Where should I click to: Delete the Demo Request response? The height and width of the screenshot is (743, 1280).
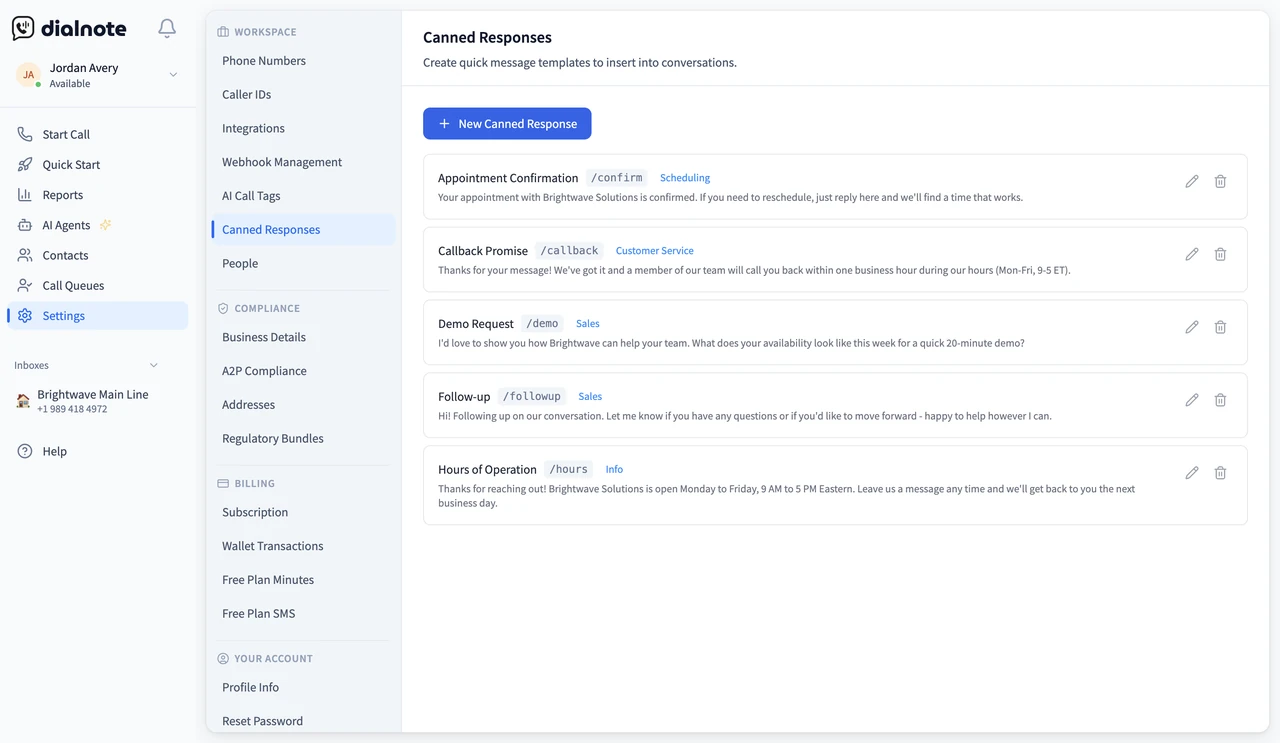click(1220, 327)
